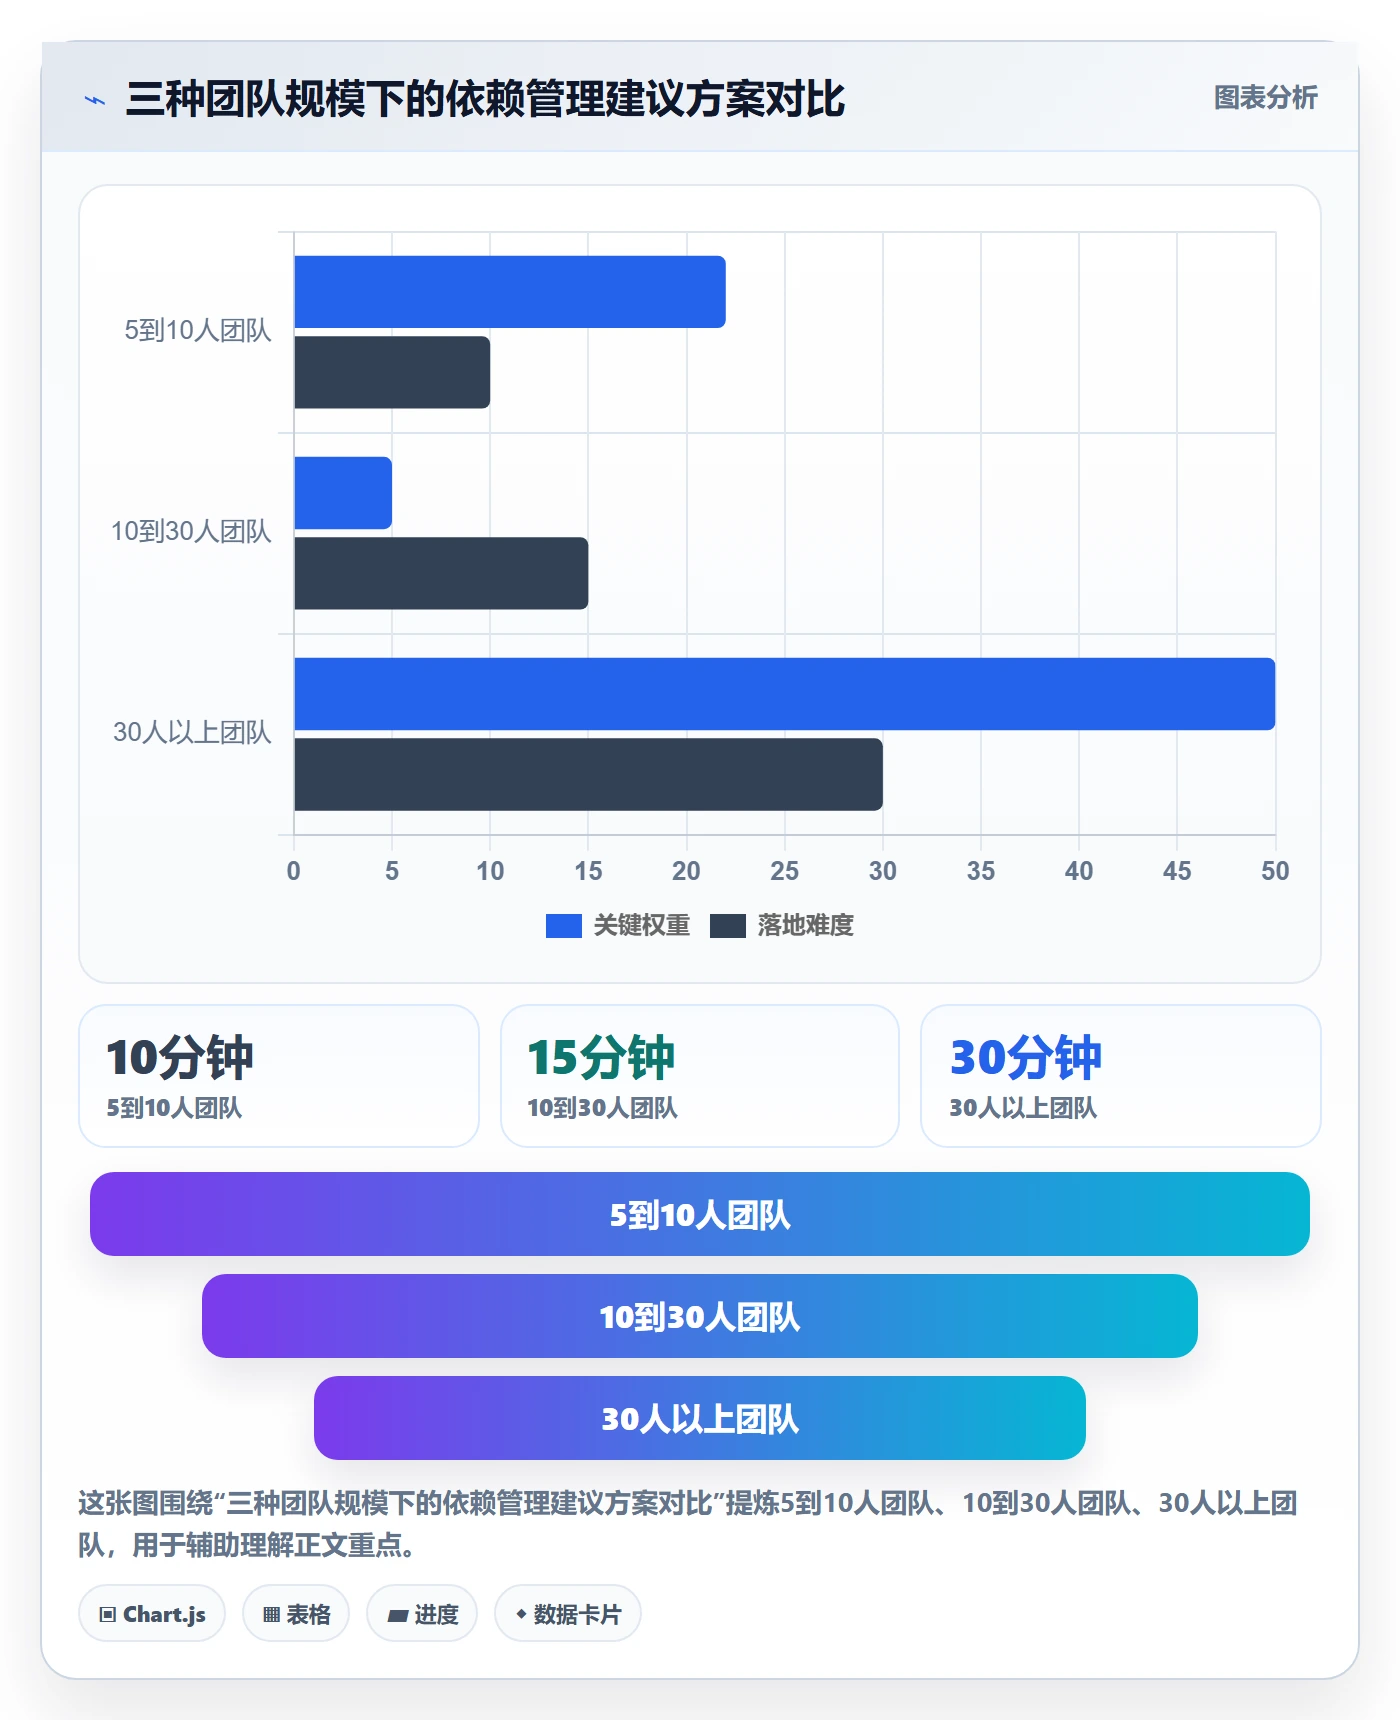
Task: Select dark 落地难度 bar for 10到30人团队
Action: coord(441,573)
